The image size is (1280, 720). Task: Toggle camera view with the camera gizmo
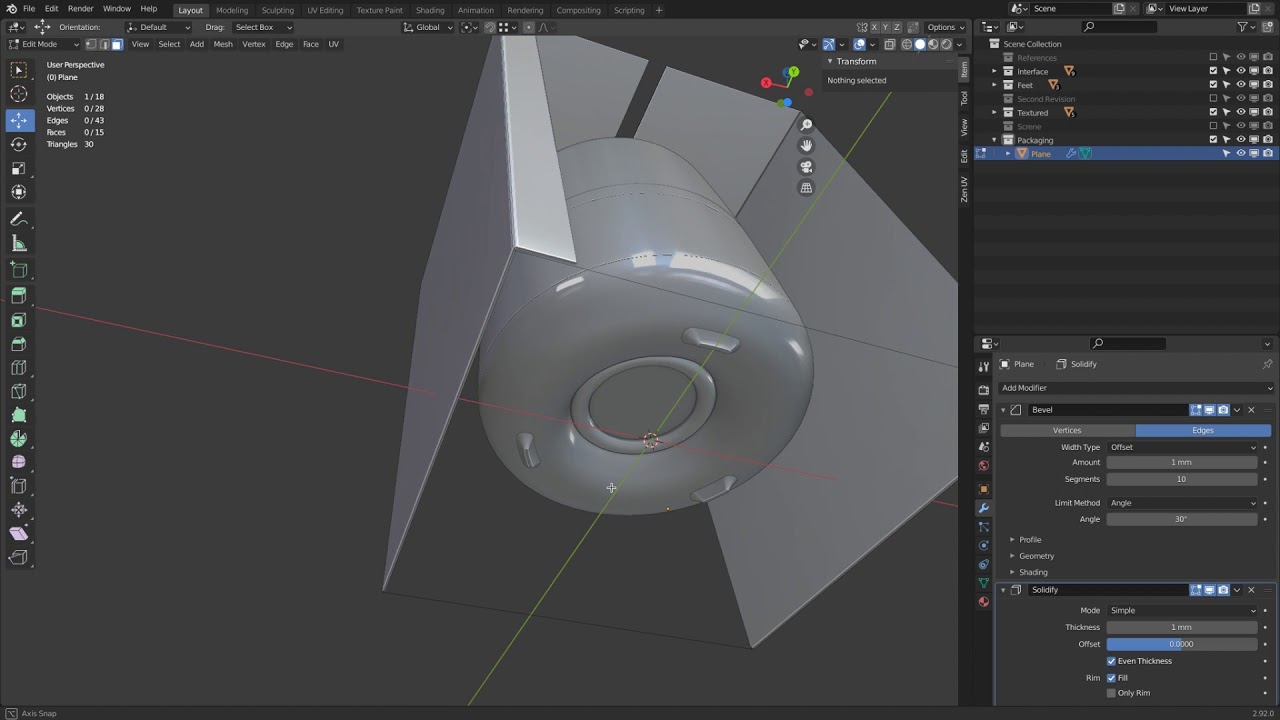point(806,167)
